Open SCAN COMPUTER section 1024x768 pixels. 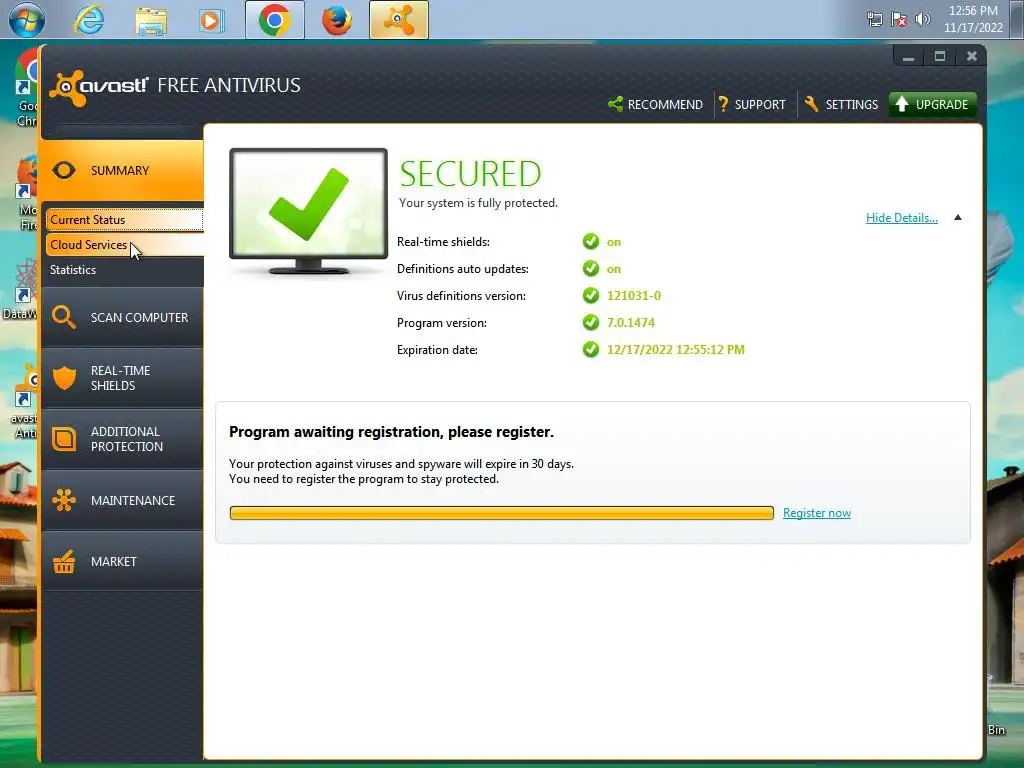[x=123, y=317]
